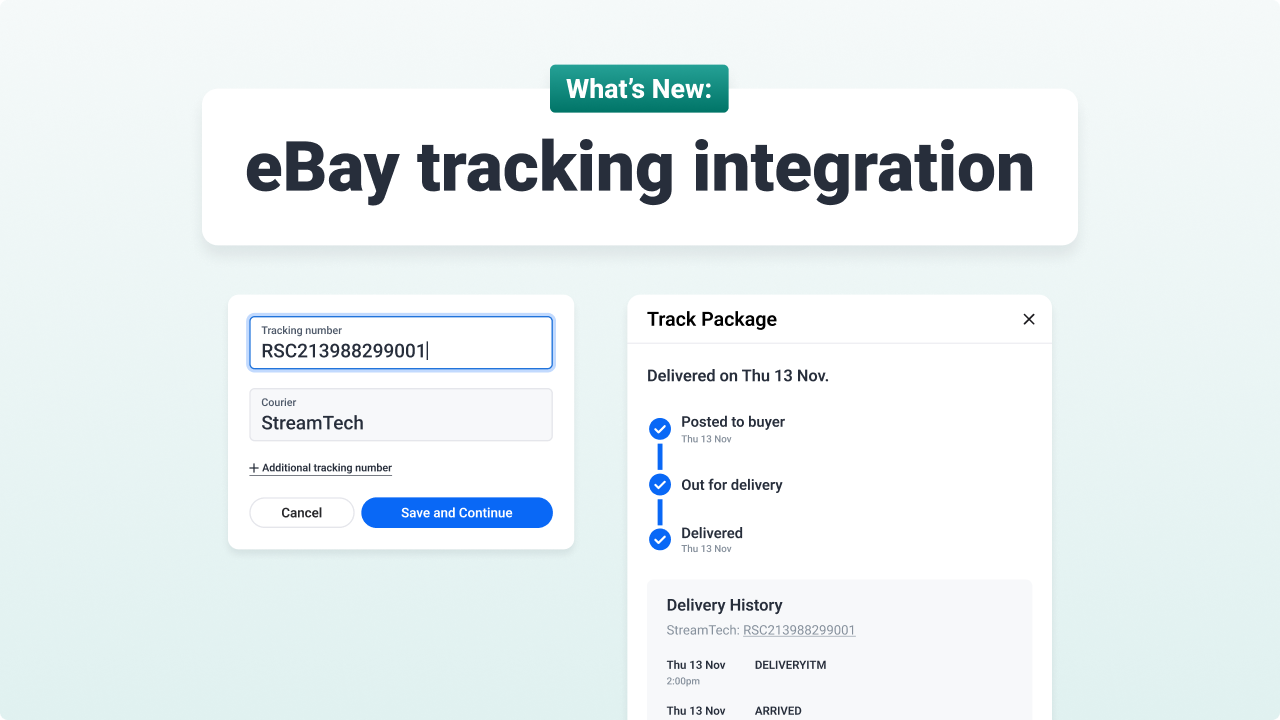The width and height of the screenshot is (1280, 720).
Task: Click the Cancel button
Action: pos(301,512)
